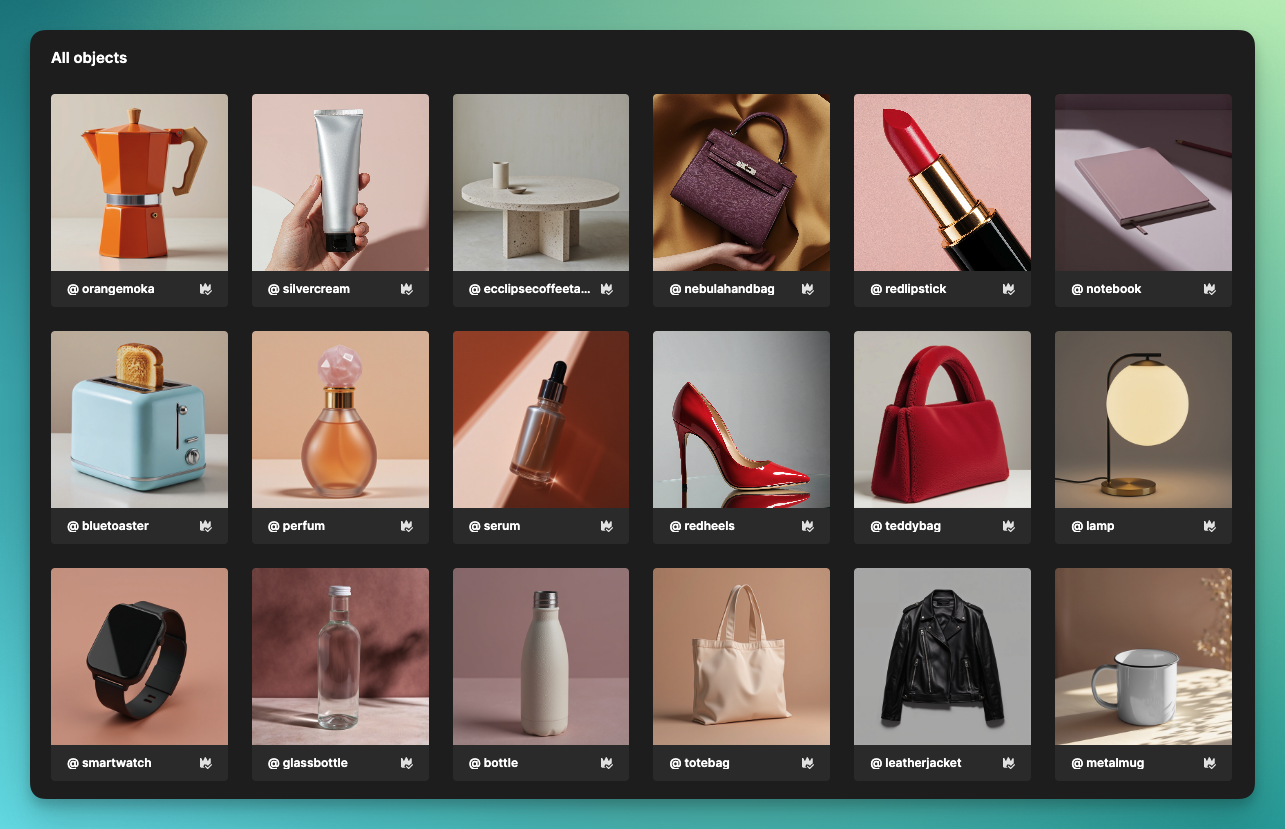The width and height of the screenshot is (1285, 829).
Task: Click the '@ ecclipsecoffeeta...' label
Action: (529, 289)
